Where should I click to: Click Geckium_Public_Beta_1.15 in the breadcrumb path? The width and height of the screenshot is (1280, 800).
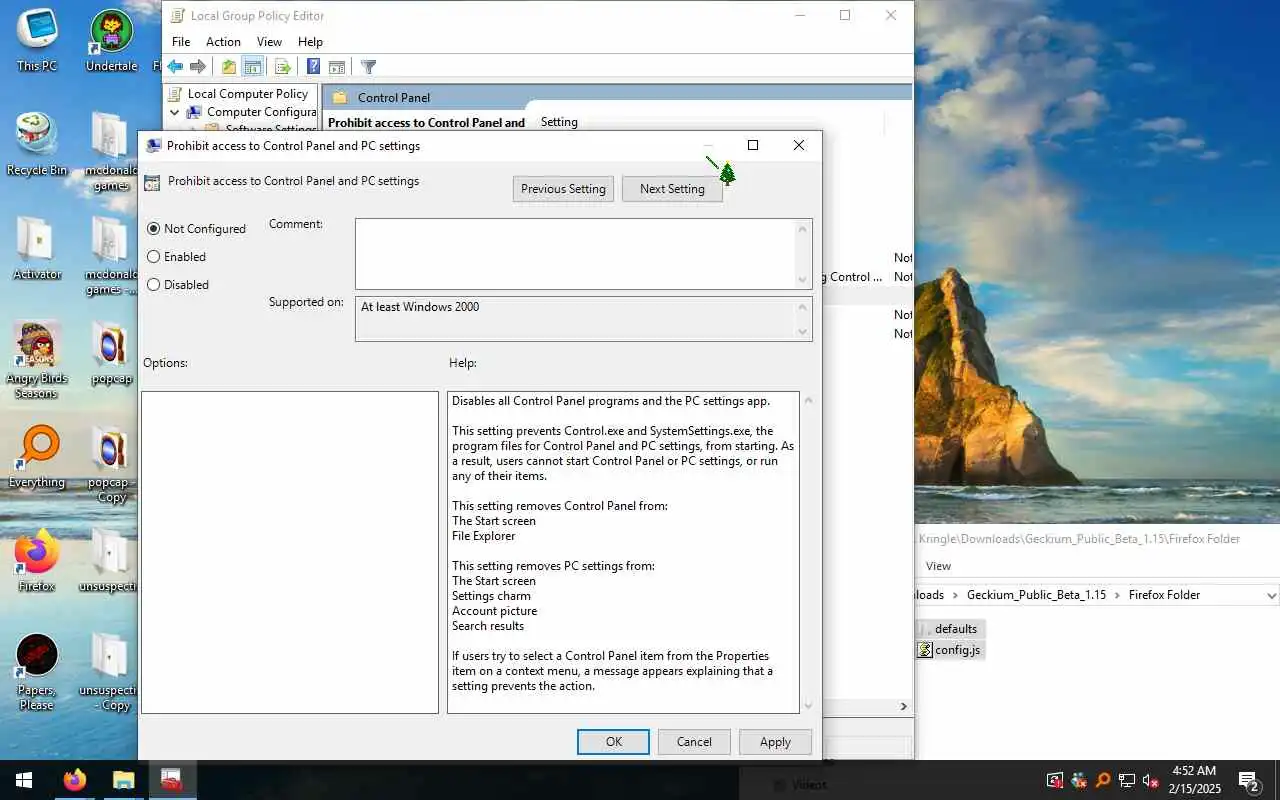[1036, 595]
